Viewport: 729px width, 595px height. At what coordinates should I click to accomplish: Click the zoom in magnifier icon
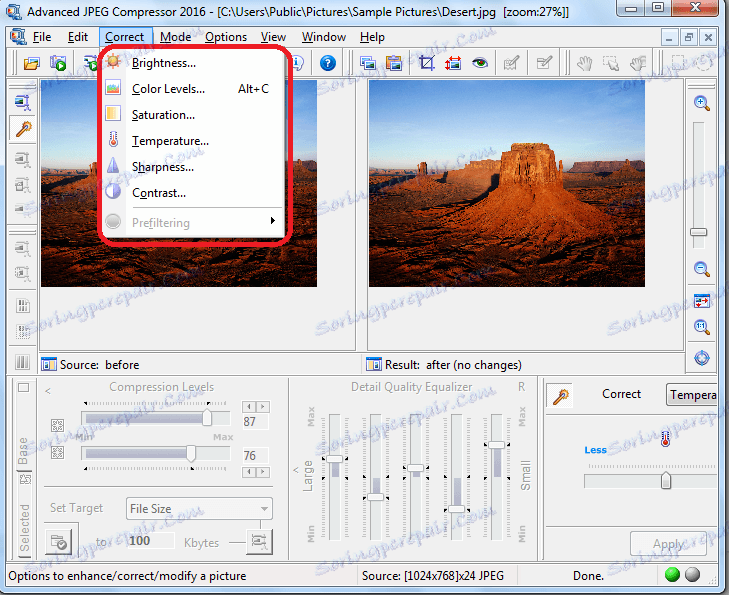pyautogui.click(x=701, y=103)
